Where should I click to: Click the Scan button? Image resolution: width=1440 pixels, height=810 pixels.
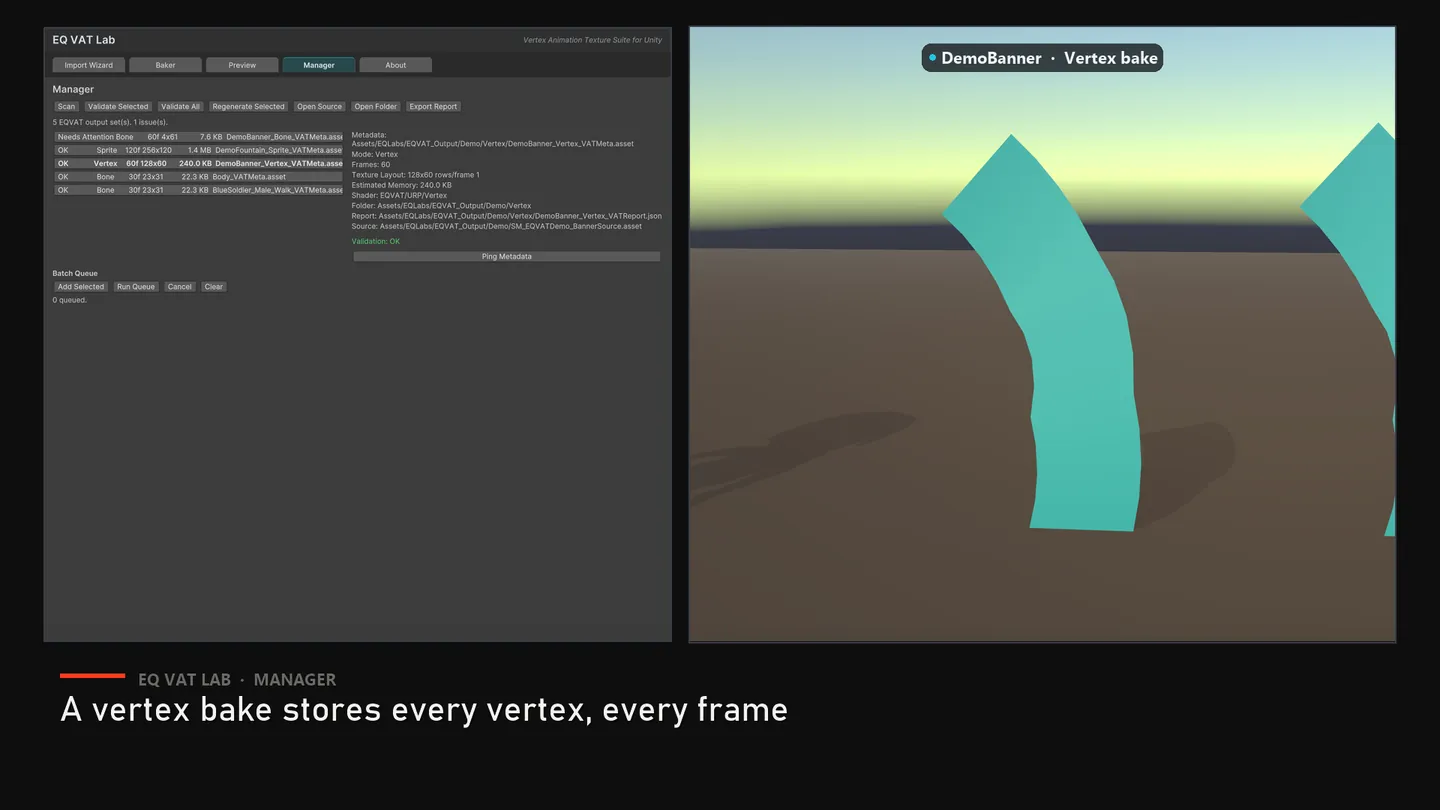click(66, 107)
